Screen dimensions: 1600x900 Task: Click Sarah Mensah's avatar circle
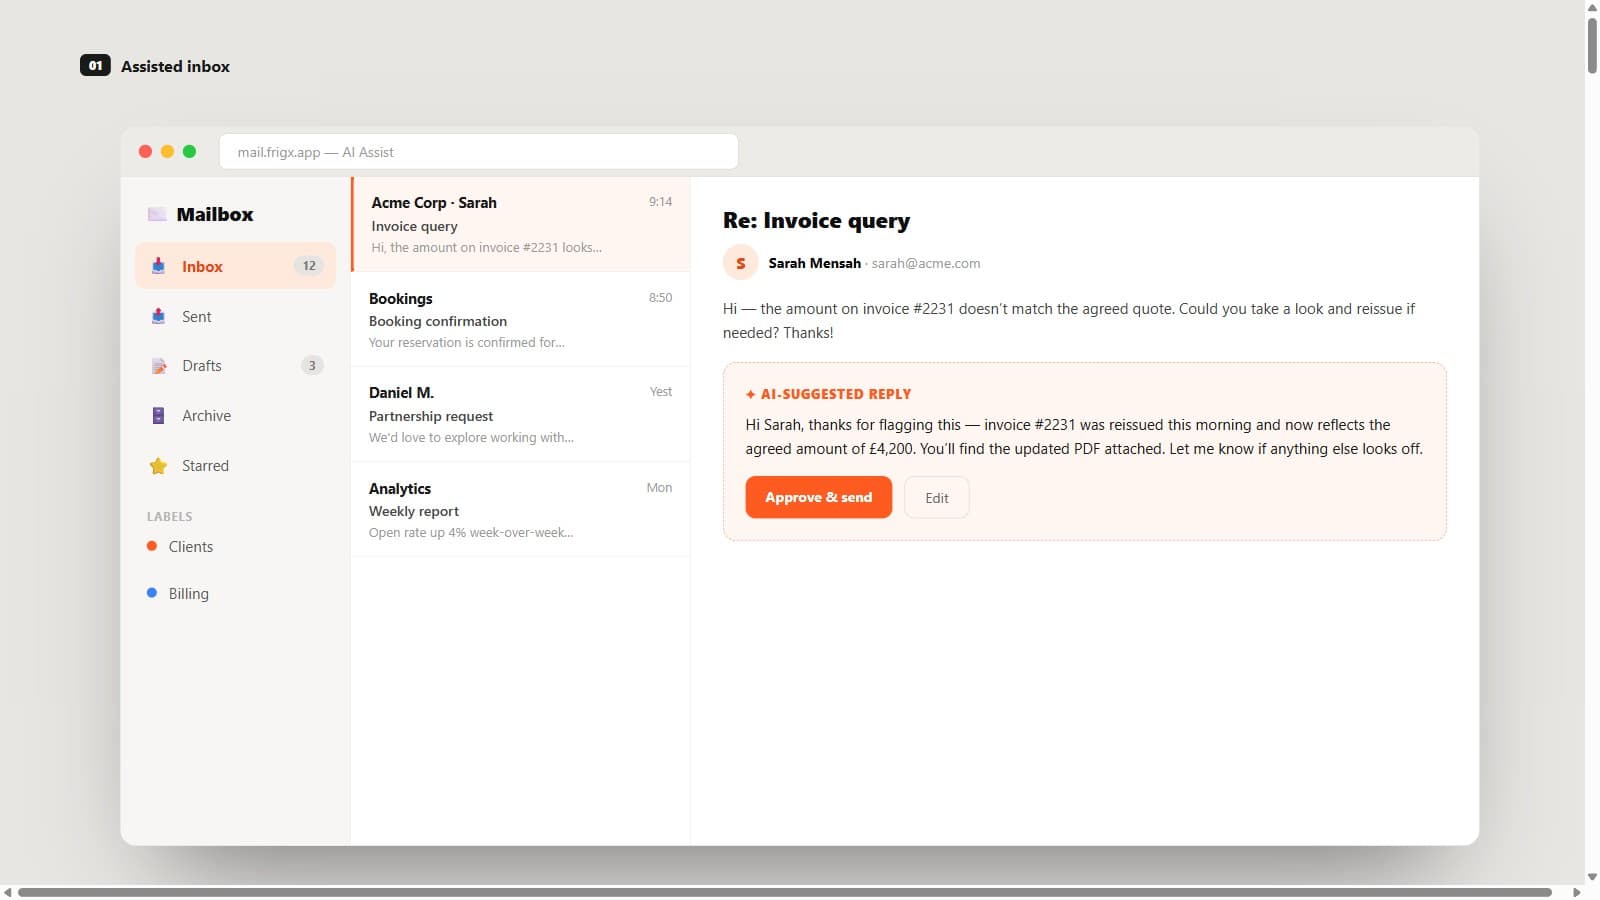(740, 263)
